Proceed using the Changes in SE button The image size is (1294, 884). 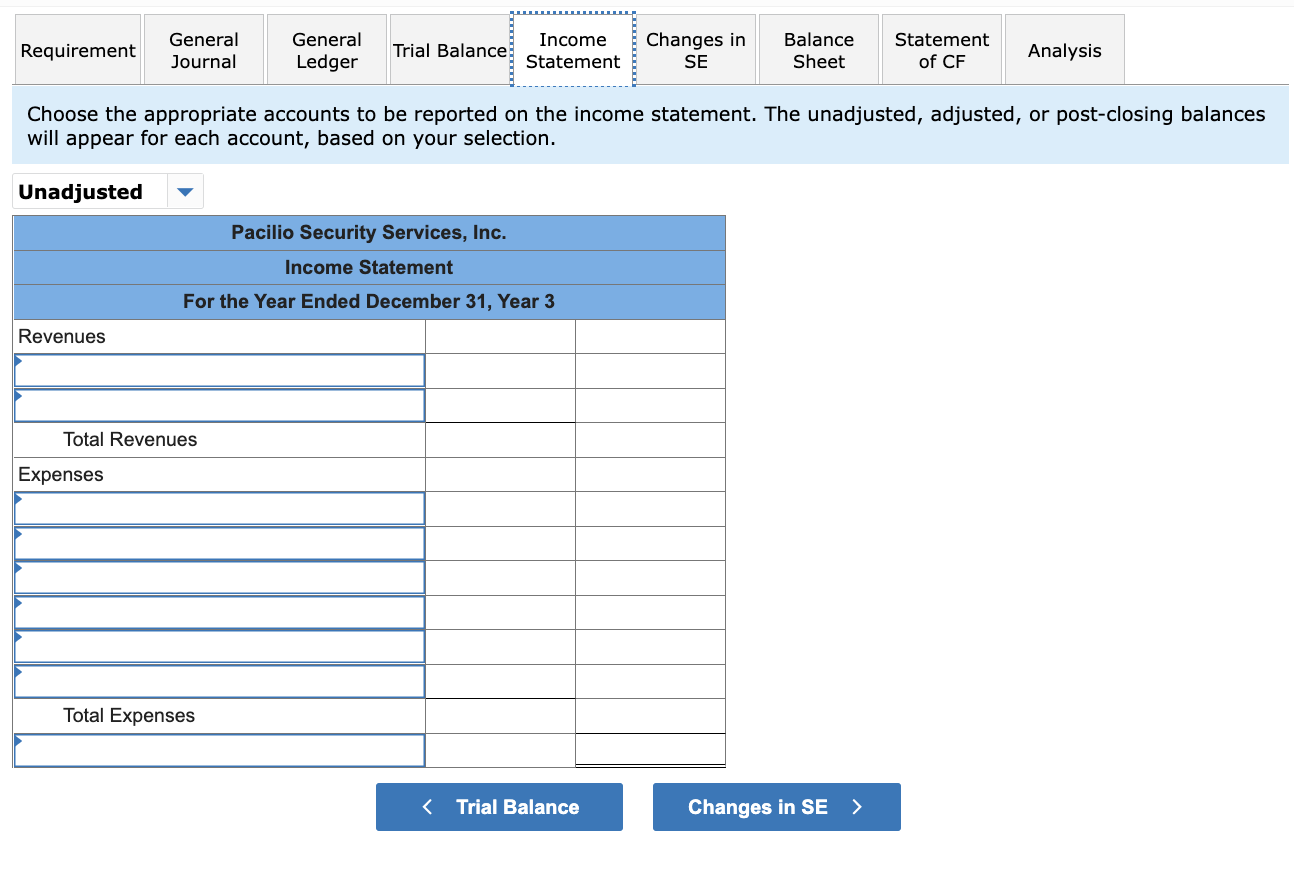pyautogui.click(x=776, y=807)
